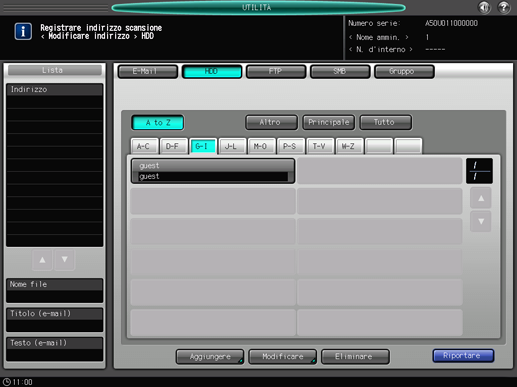The image size is (517, 387).
Task: Click the 'N. d'interno' label
Action: pyautogui.click(x=380, y=50)
